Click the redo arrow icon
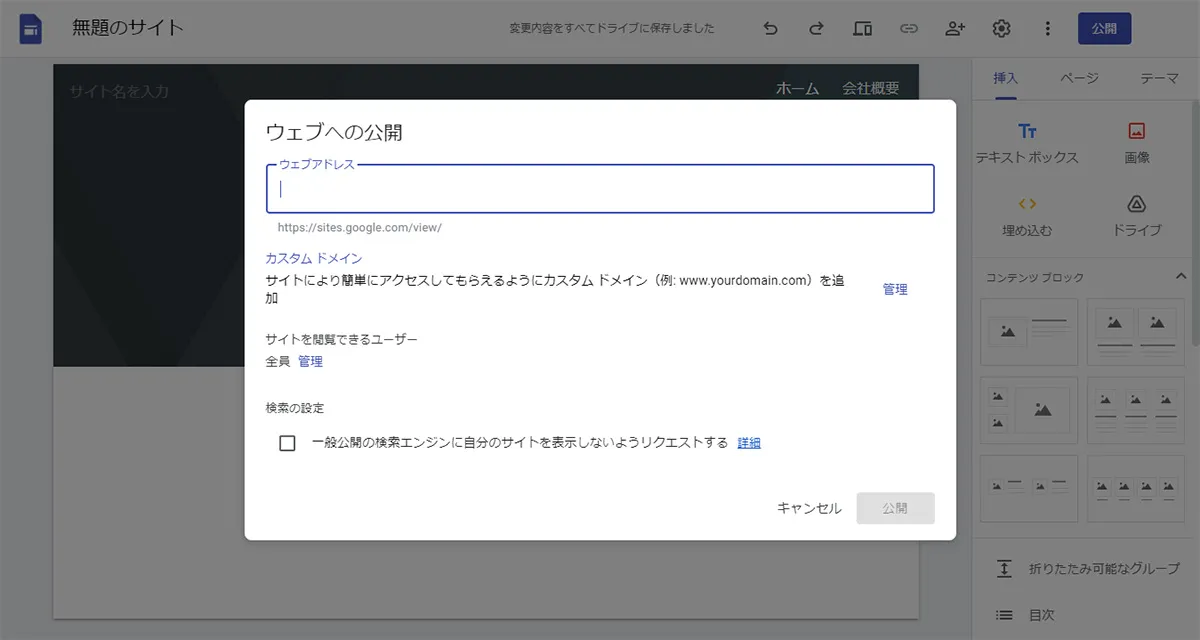1200x640 pixels. 816,28
